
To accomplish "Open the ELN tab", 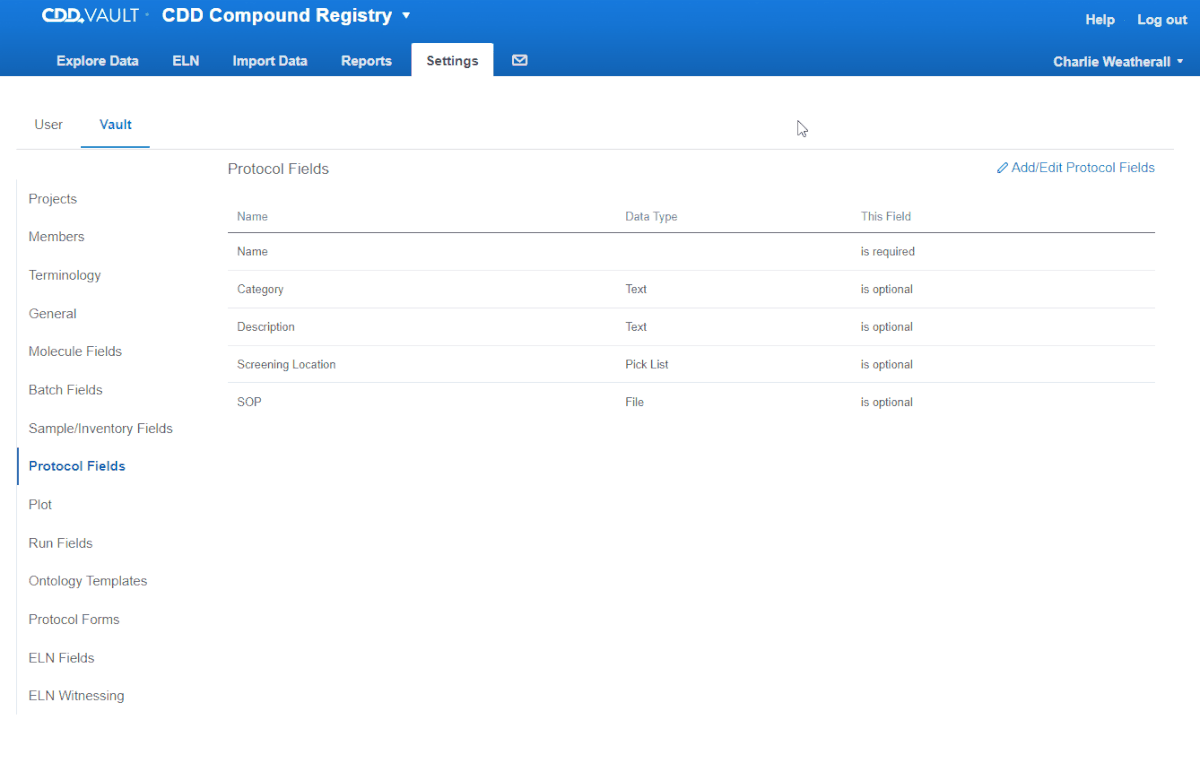I will (185, 61).
